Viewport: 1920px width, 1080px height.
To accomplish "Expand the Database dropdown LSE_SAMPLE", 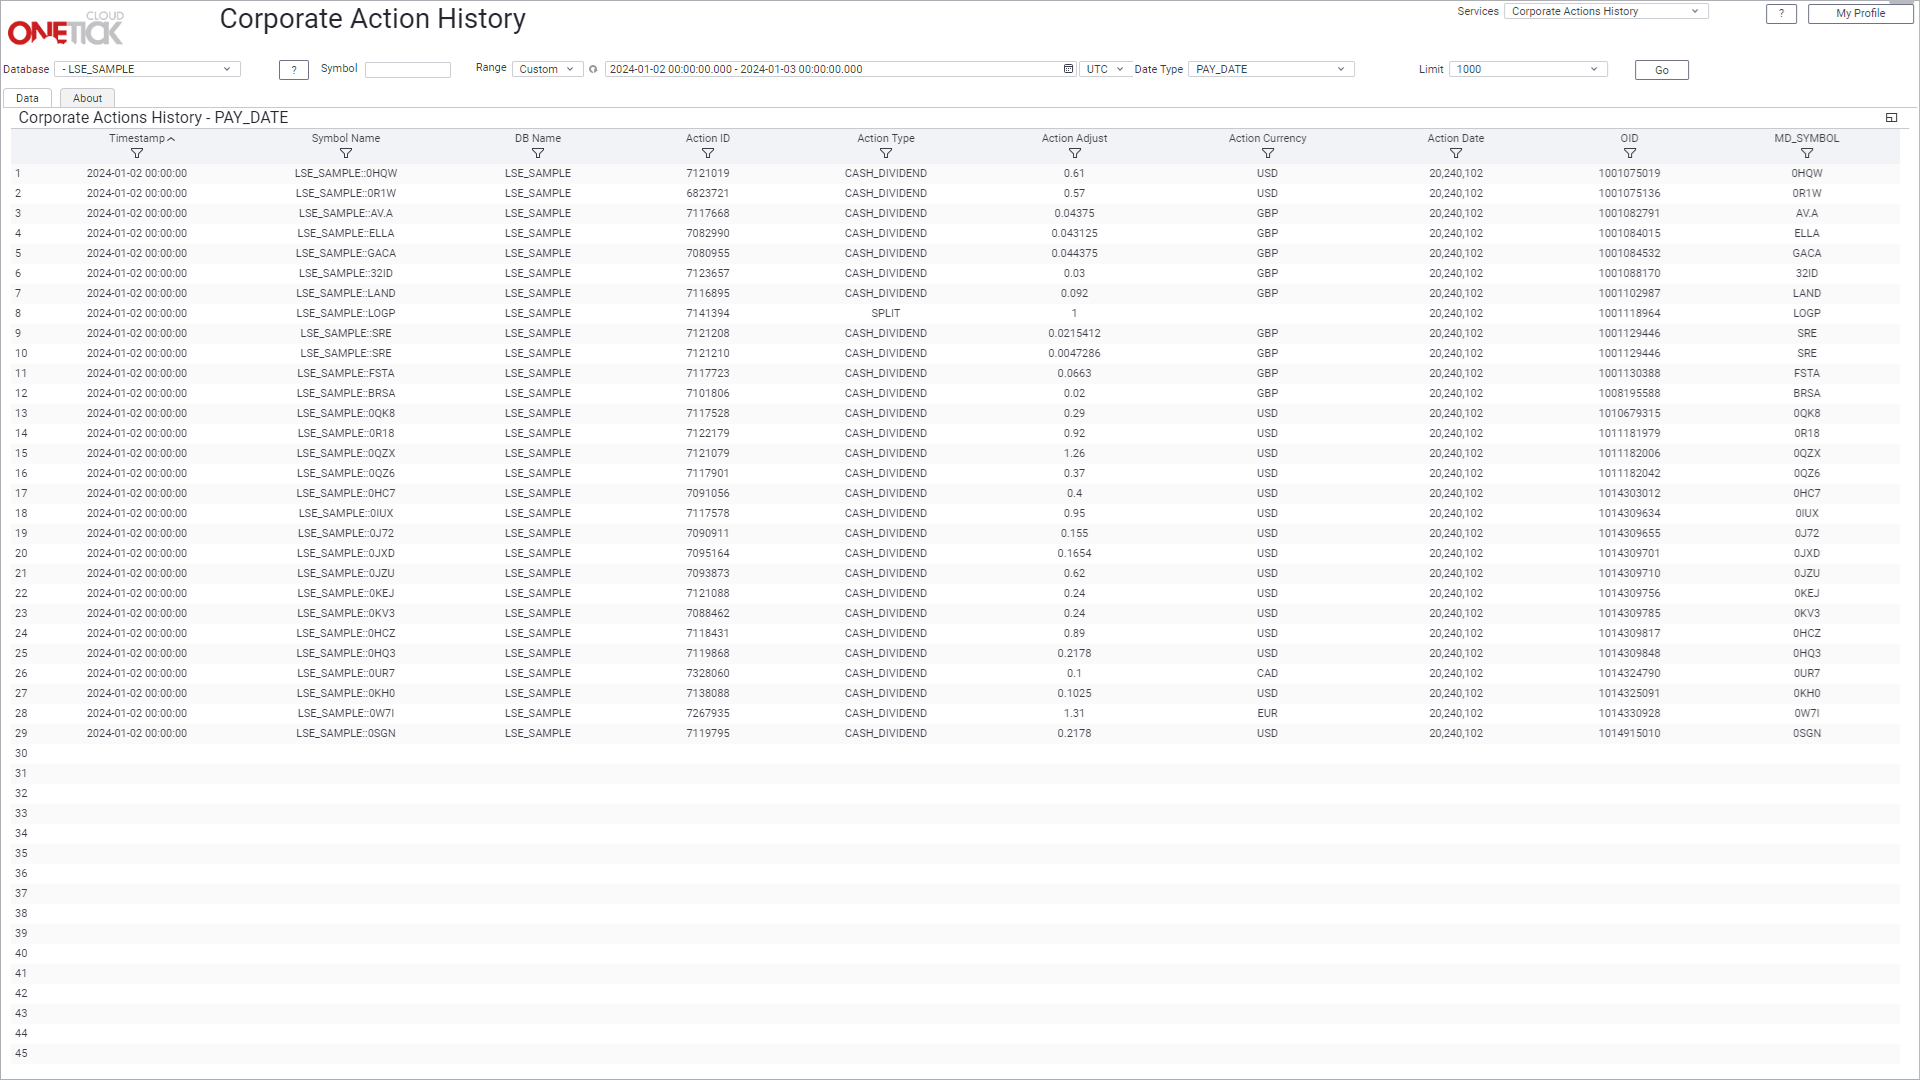I will click(147, 69).
